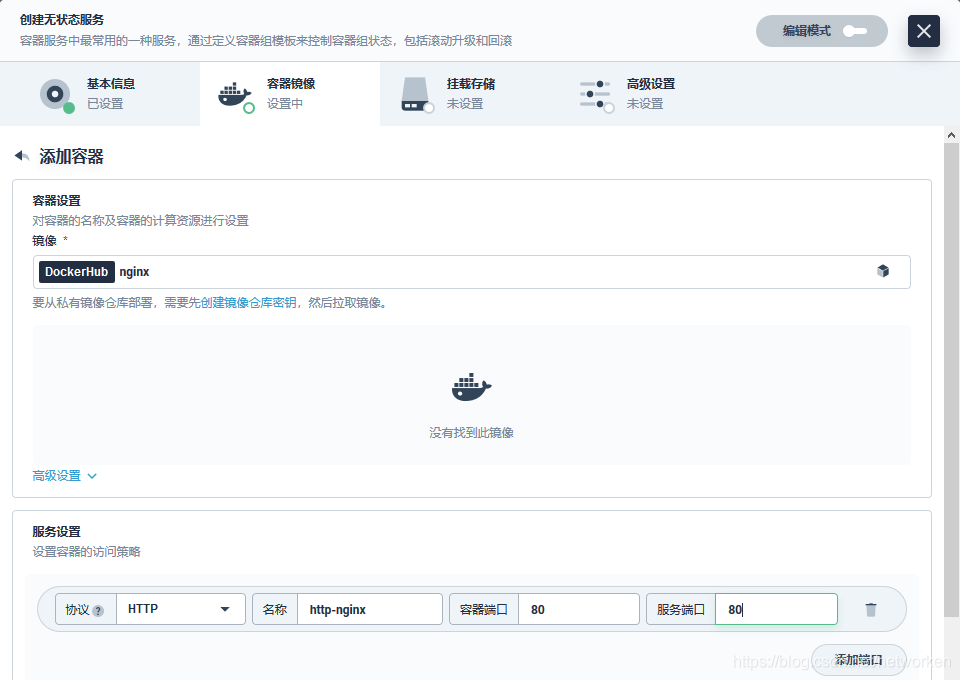The width and height of the screenshot is (960, 680).
Task: Click the 容器端口 field showing 80
Action: [579, 609]
